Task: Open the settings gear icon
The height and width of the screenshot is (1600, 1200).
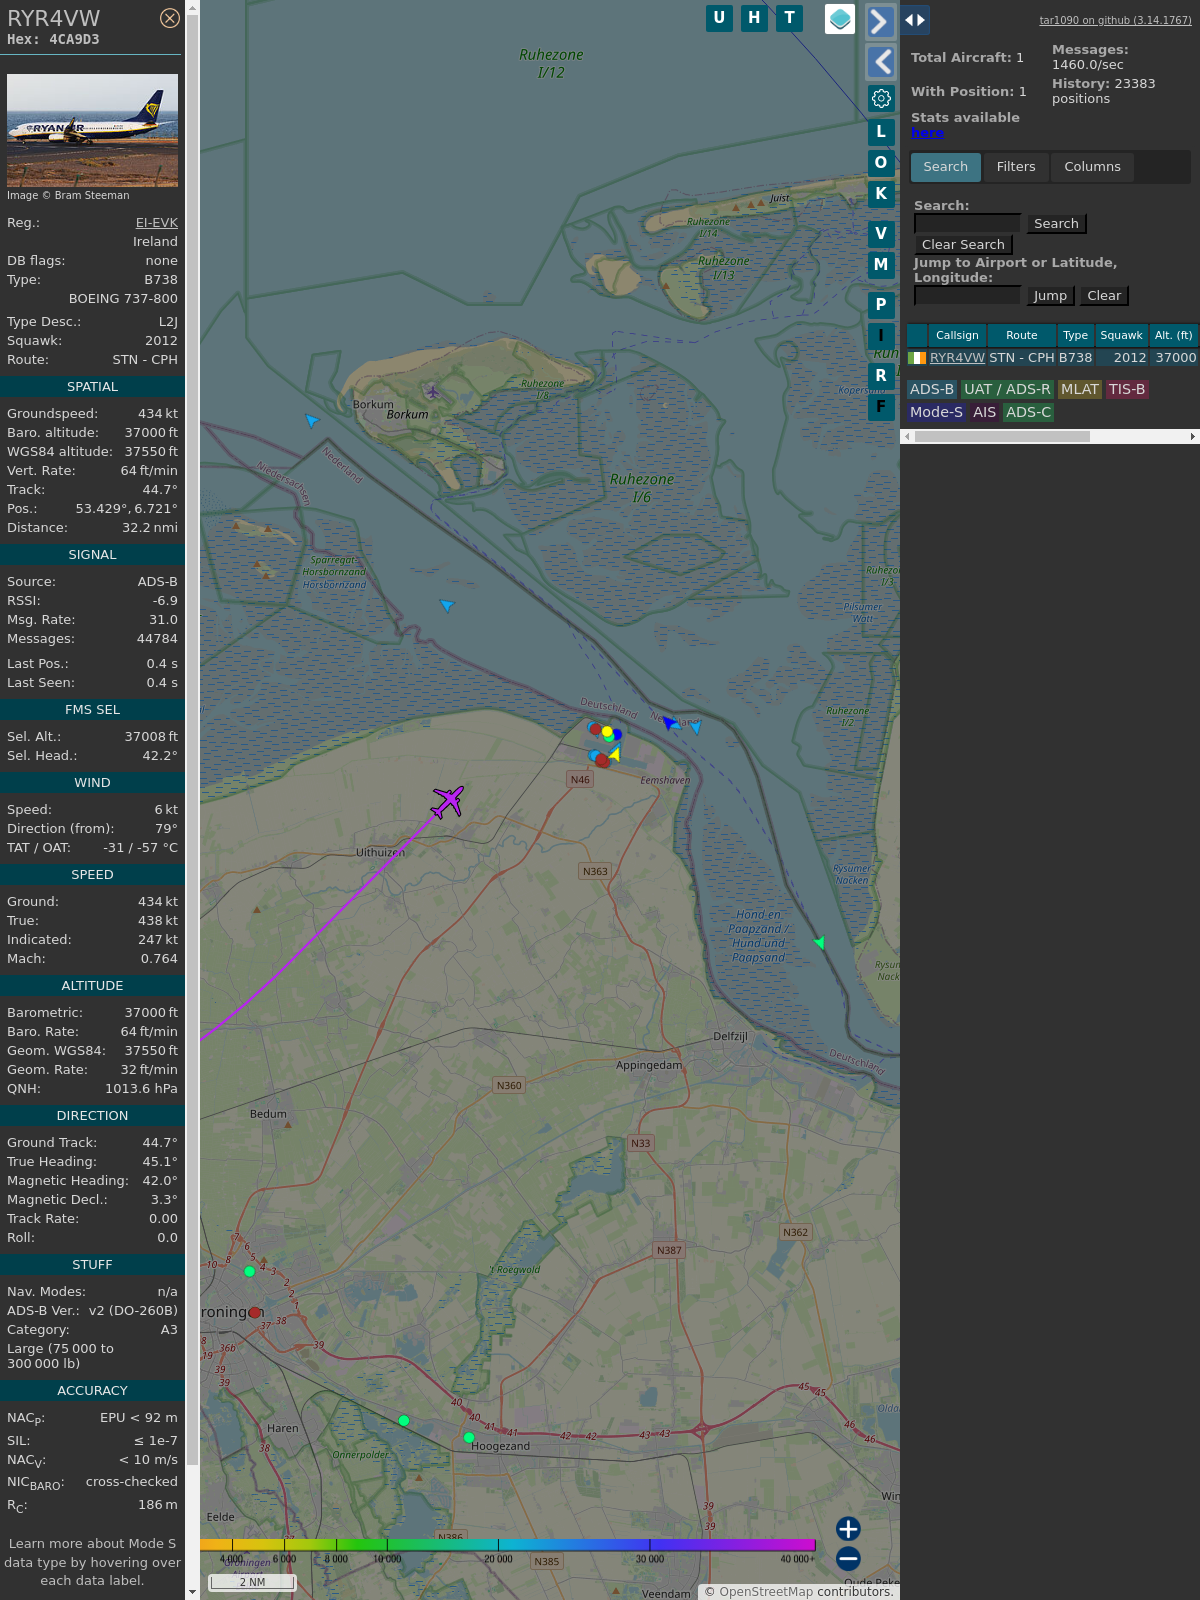Action: 881,98
